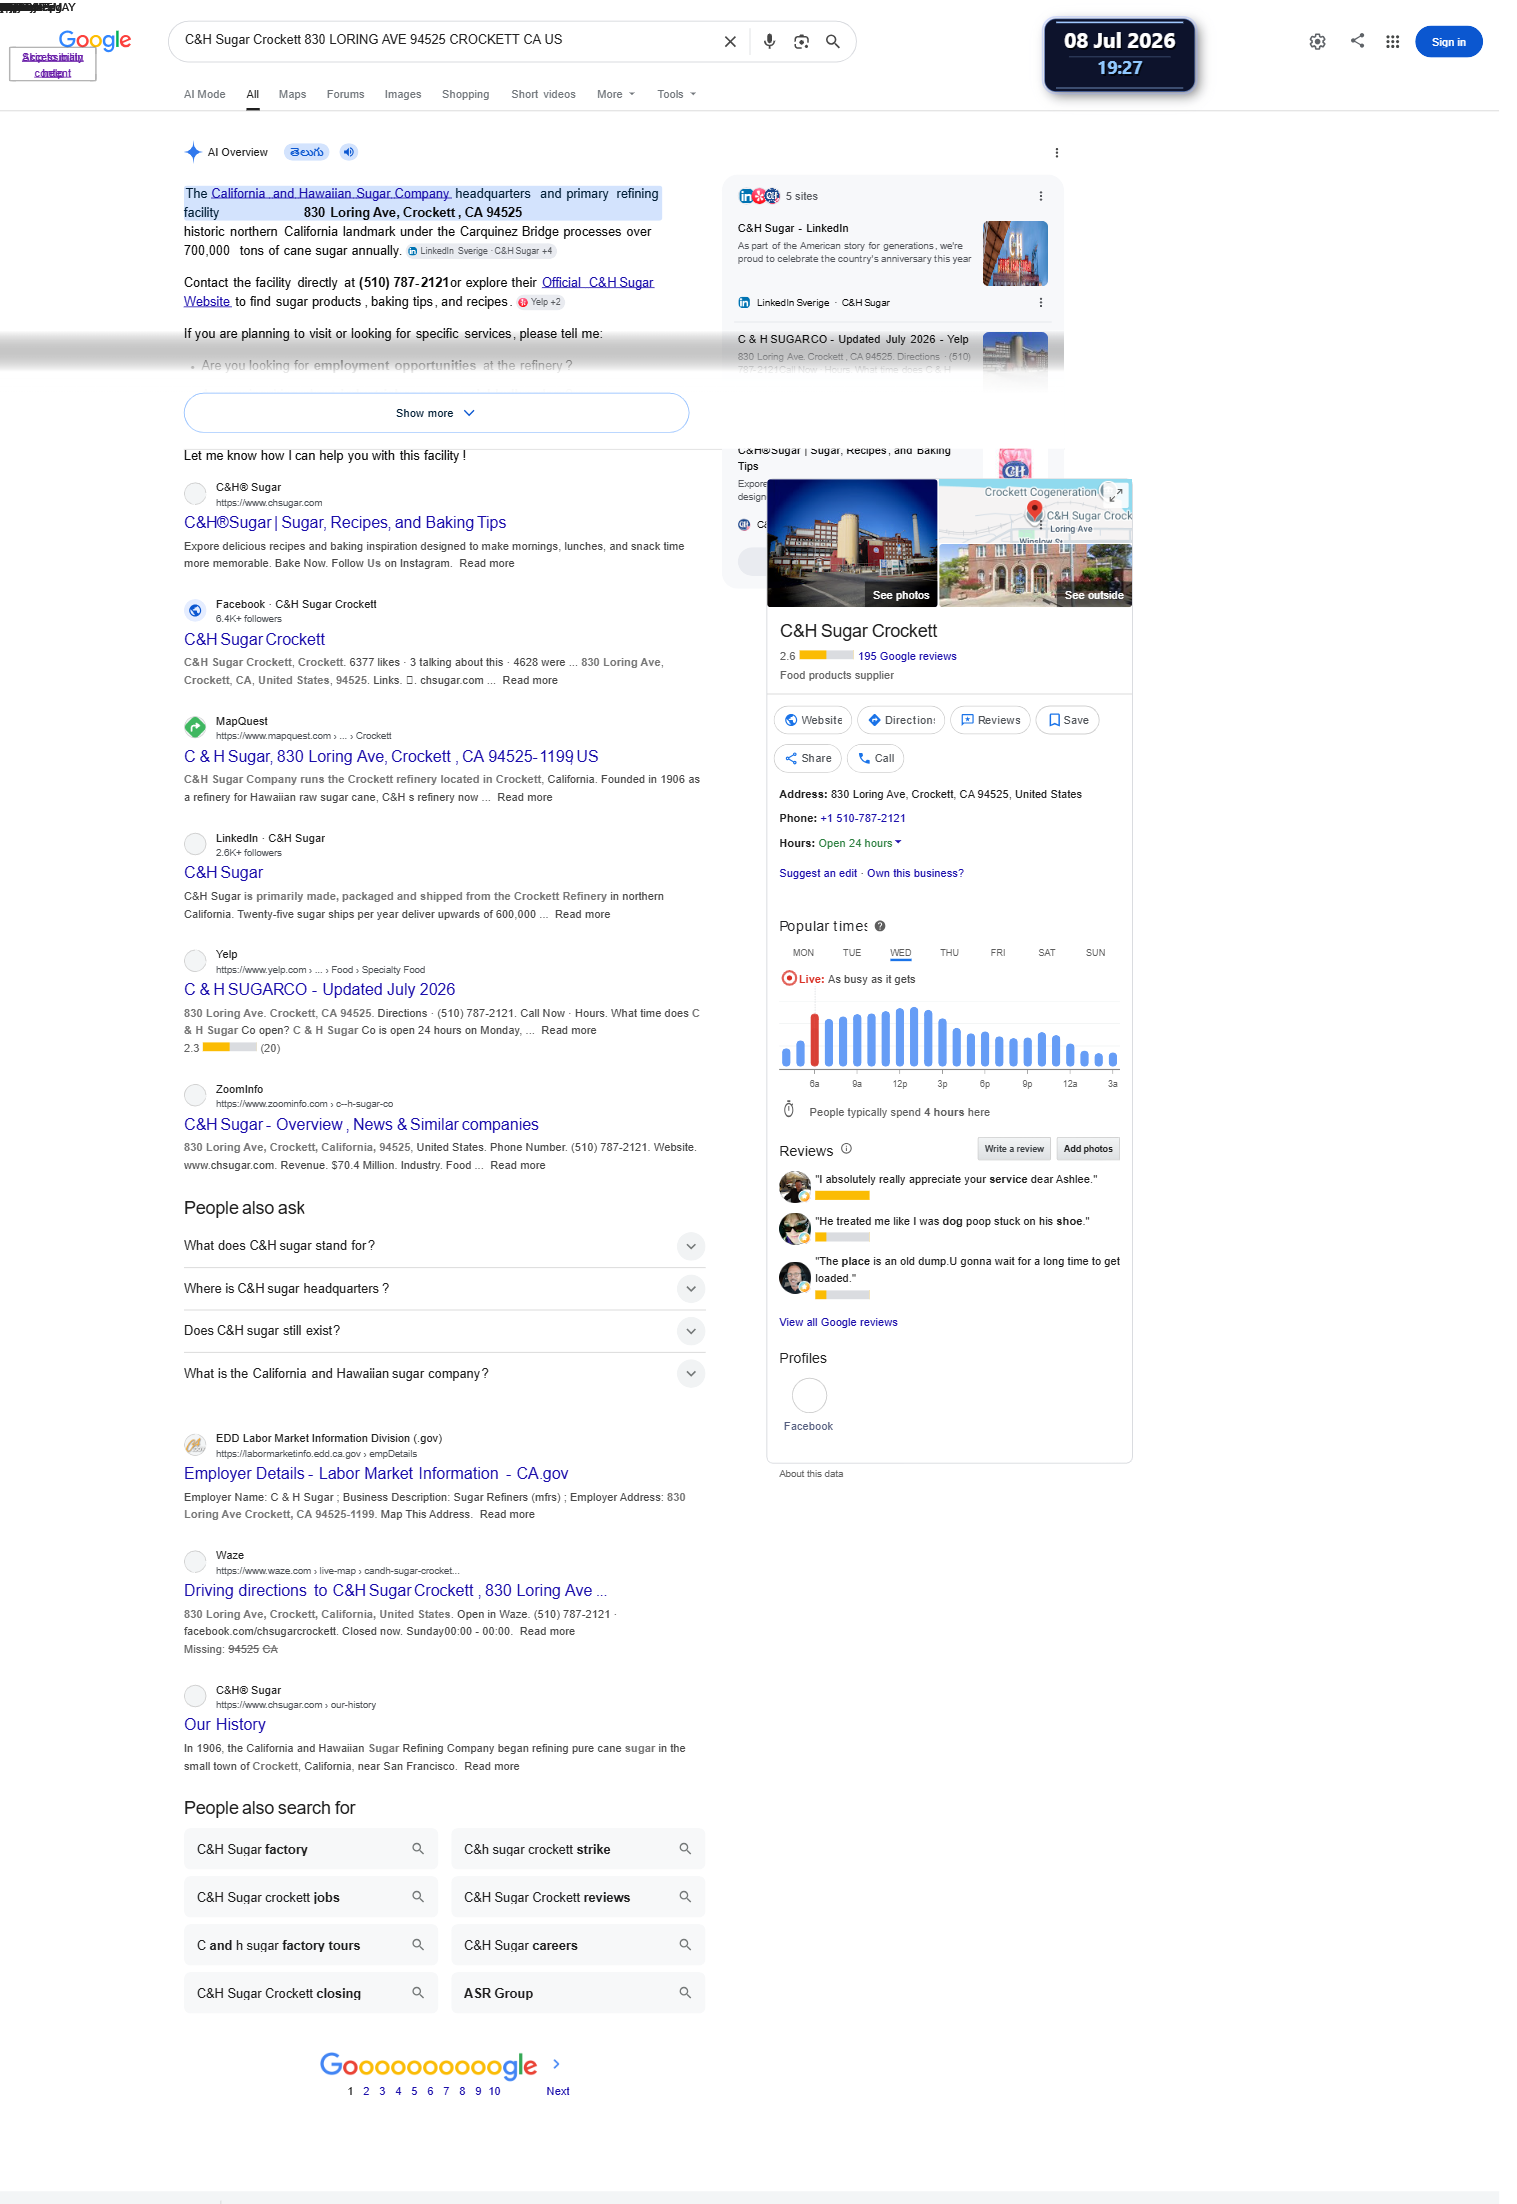
Task: Toggle AI Overview Telugu language chip
Action: coord(306,152)
